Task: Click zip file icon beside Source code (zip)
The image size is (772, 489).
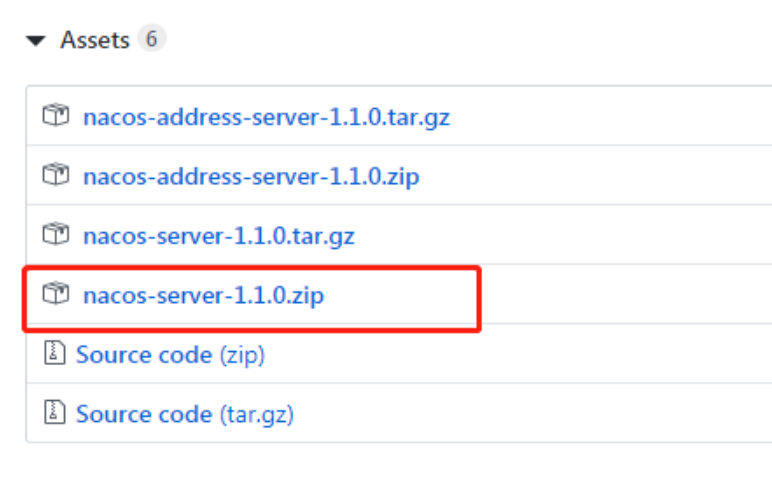Action: (x=55, y=353)
